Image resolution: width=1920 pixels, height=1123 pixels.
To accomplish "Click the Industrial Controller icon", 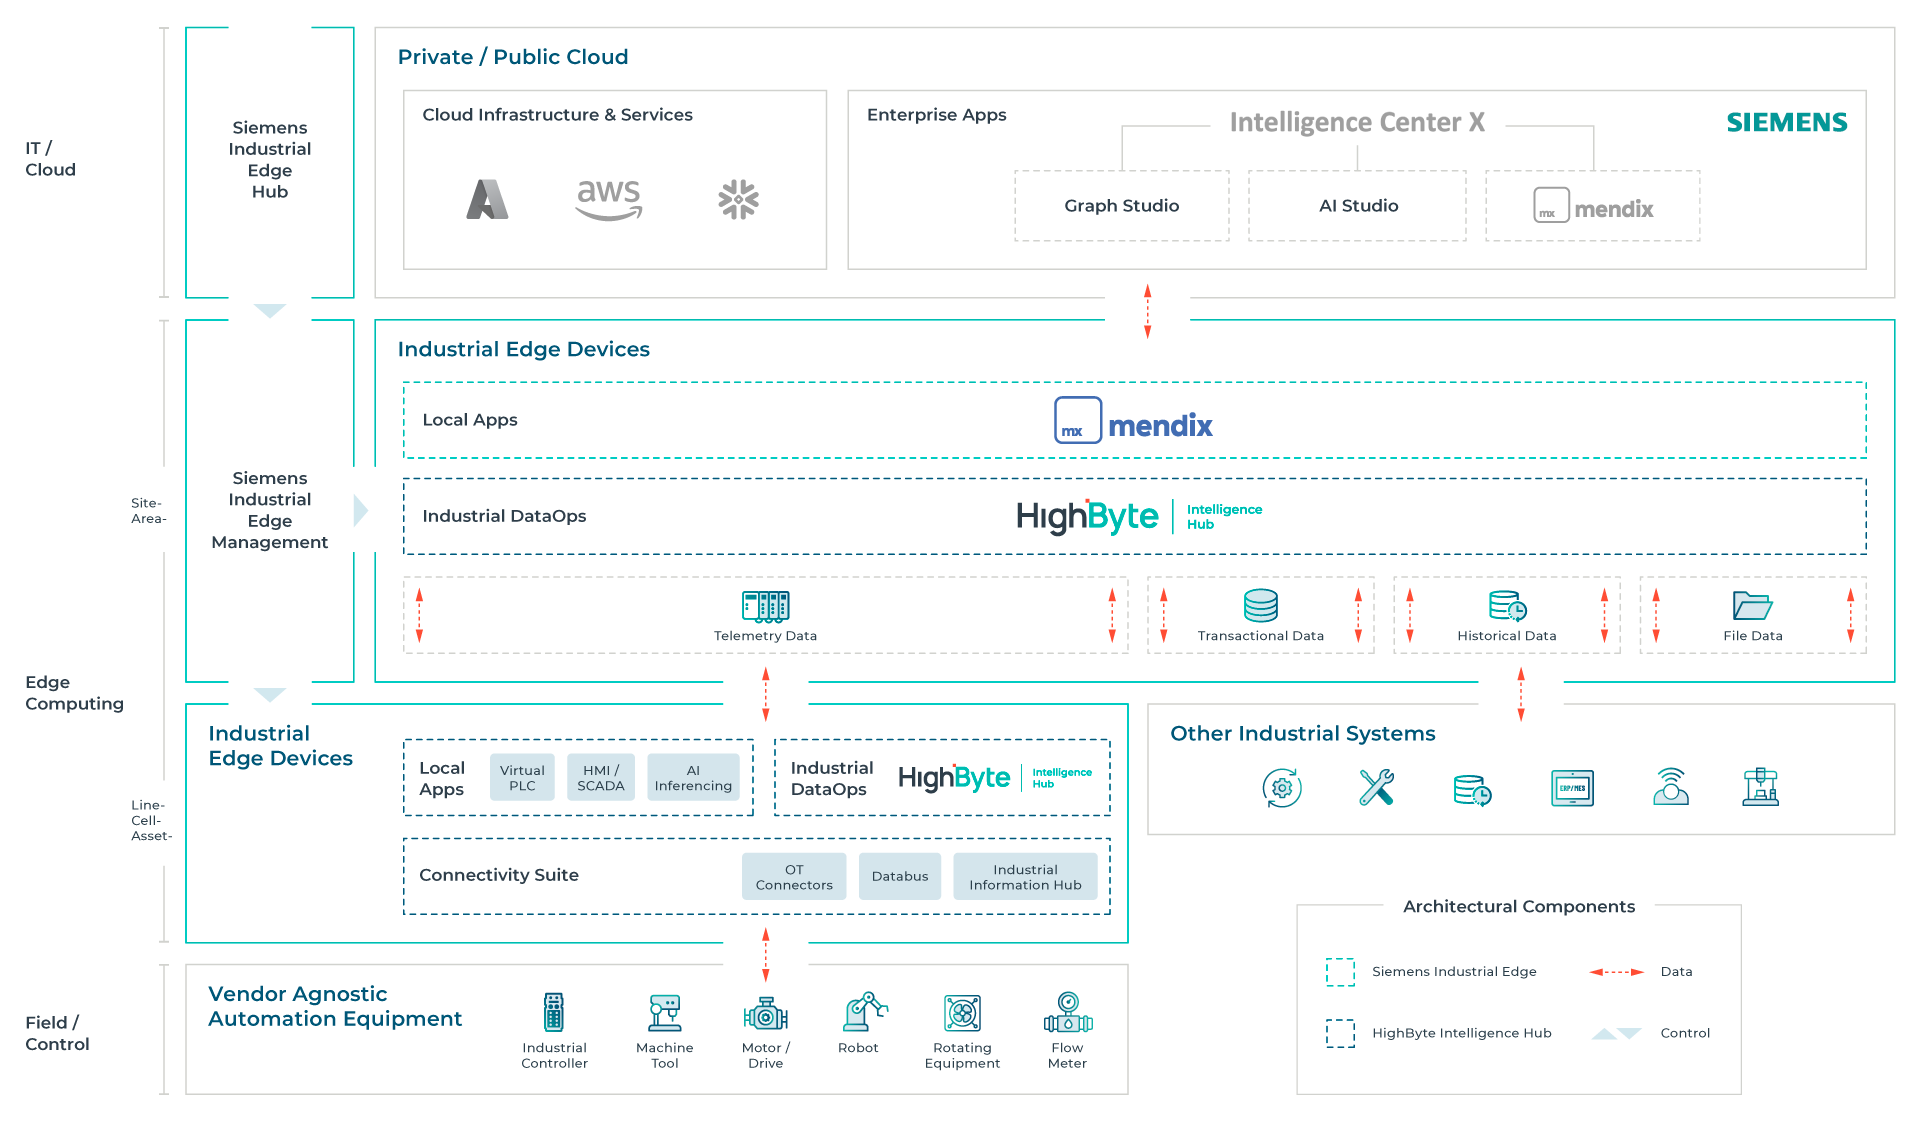I will [553, 1012].
